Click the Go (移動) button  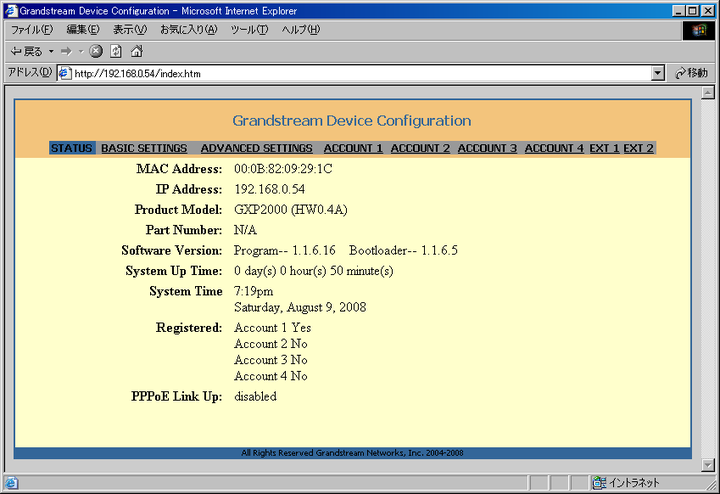click(x=691, y=73)
